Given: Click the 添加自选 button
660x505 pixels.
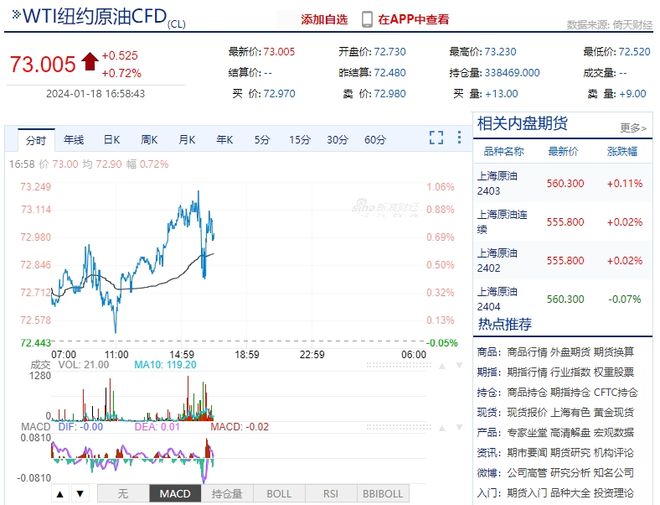Looking at the screenshot, I should (x=324, y=19).
